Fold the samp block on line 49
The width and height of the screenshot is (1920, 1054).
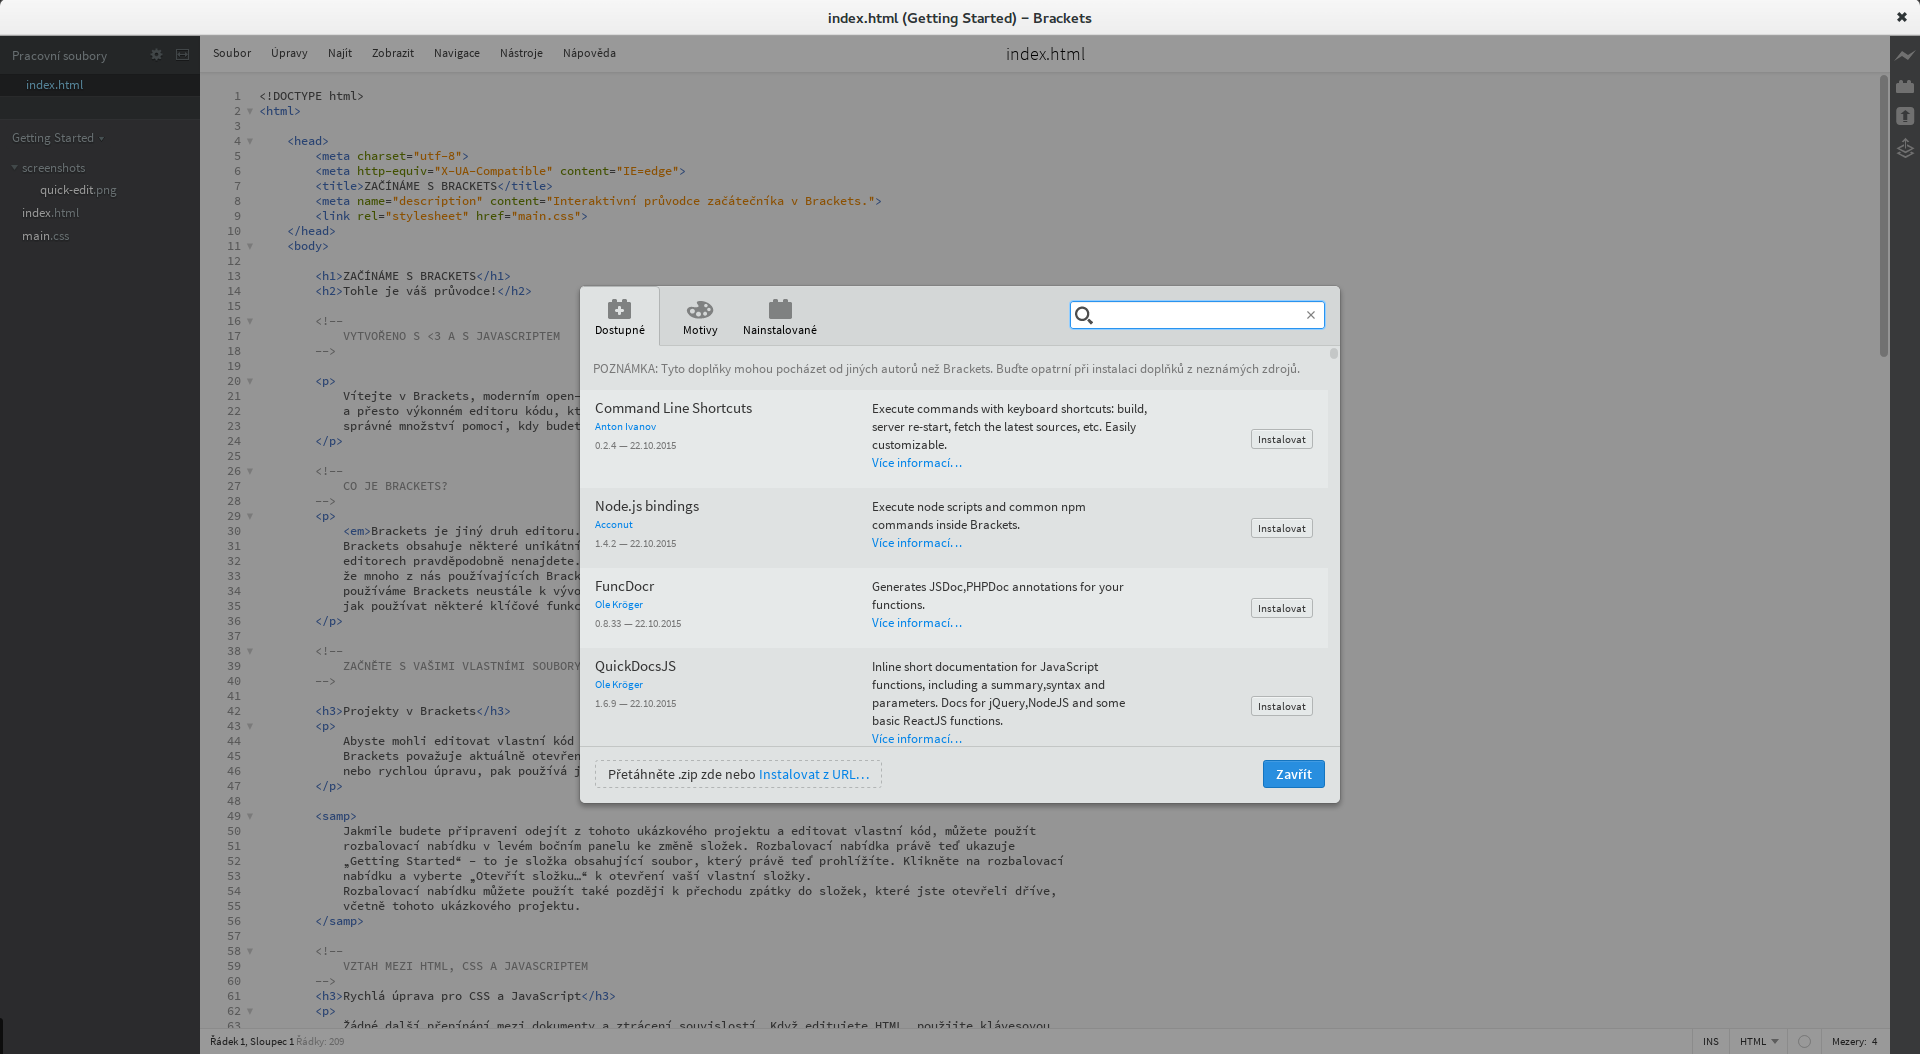click(x=250, y=817)
